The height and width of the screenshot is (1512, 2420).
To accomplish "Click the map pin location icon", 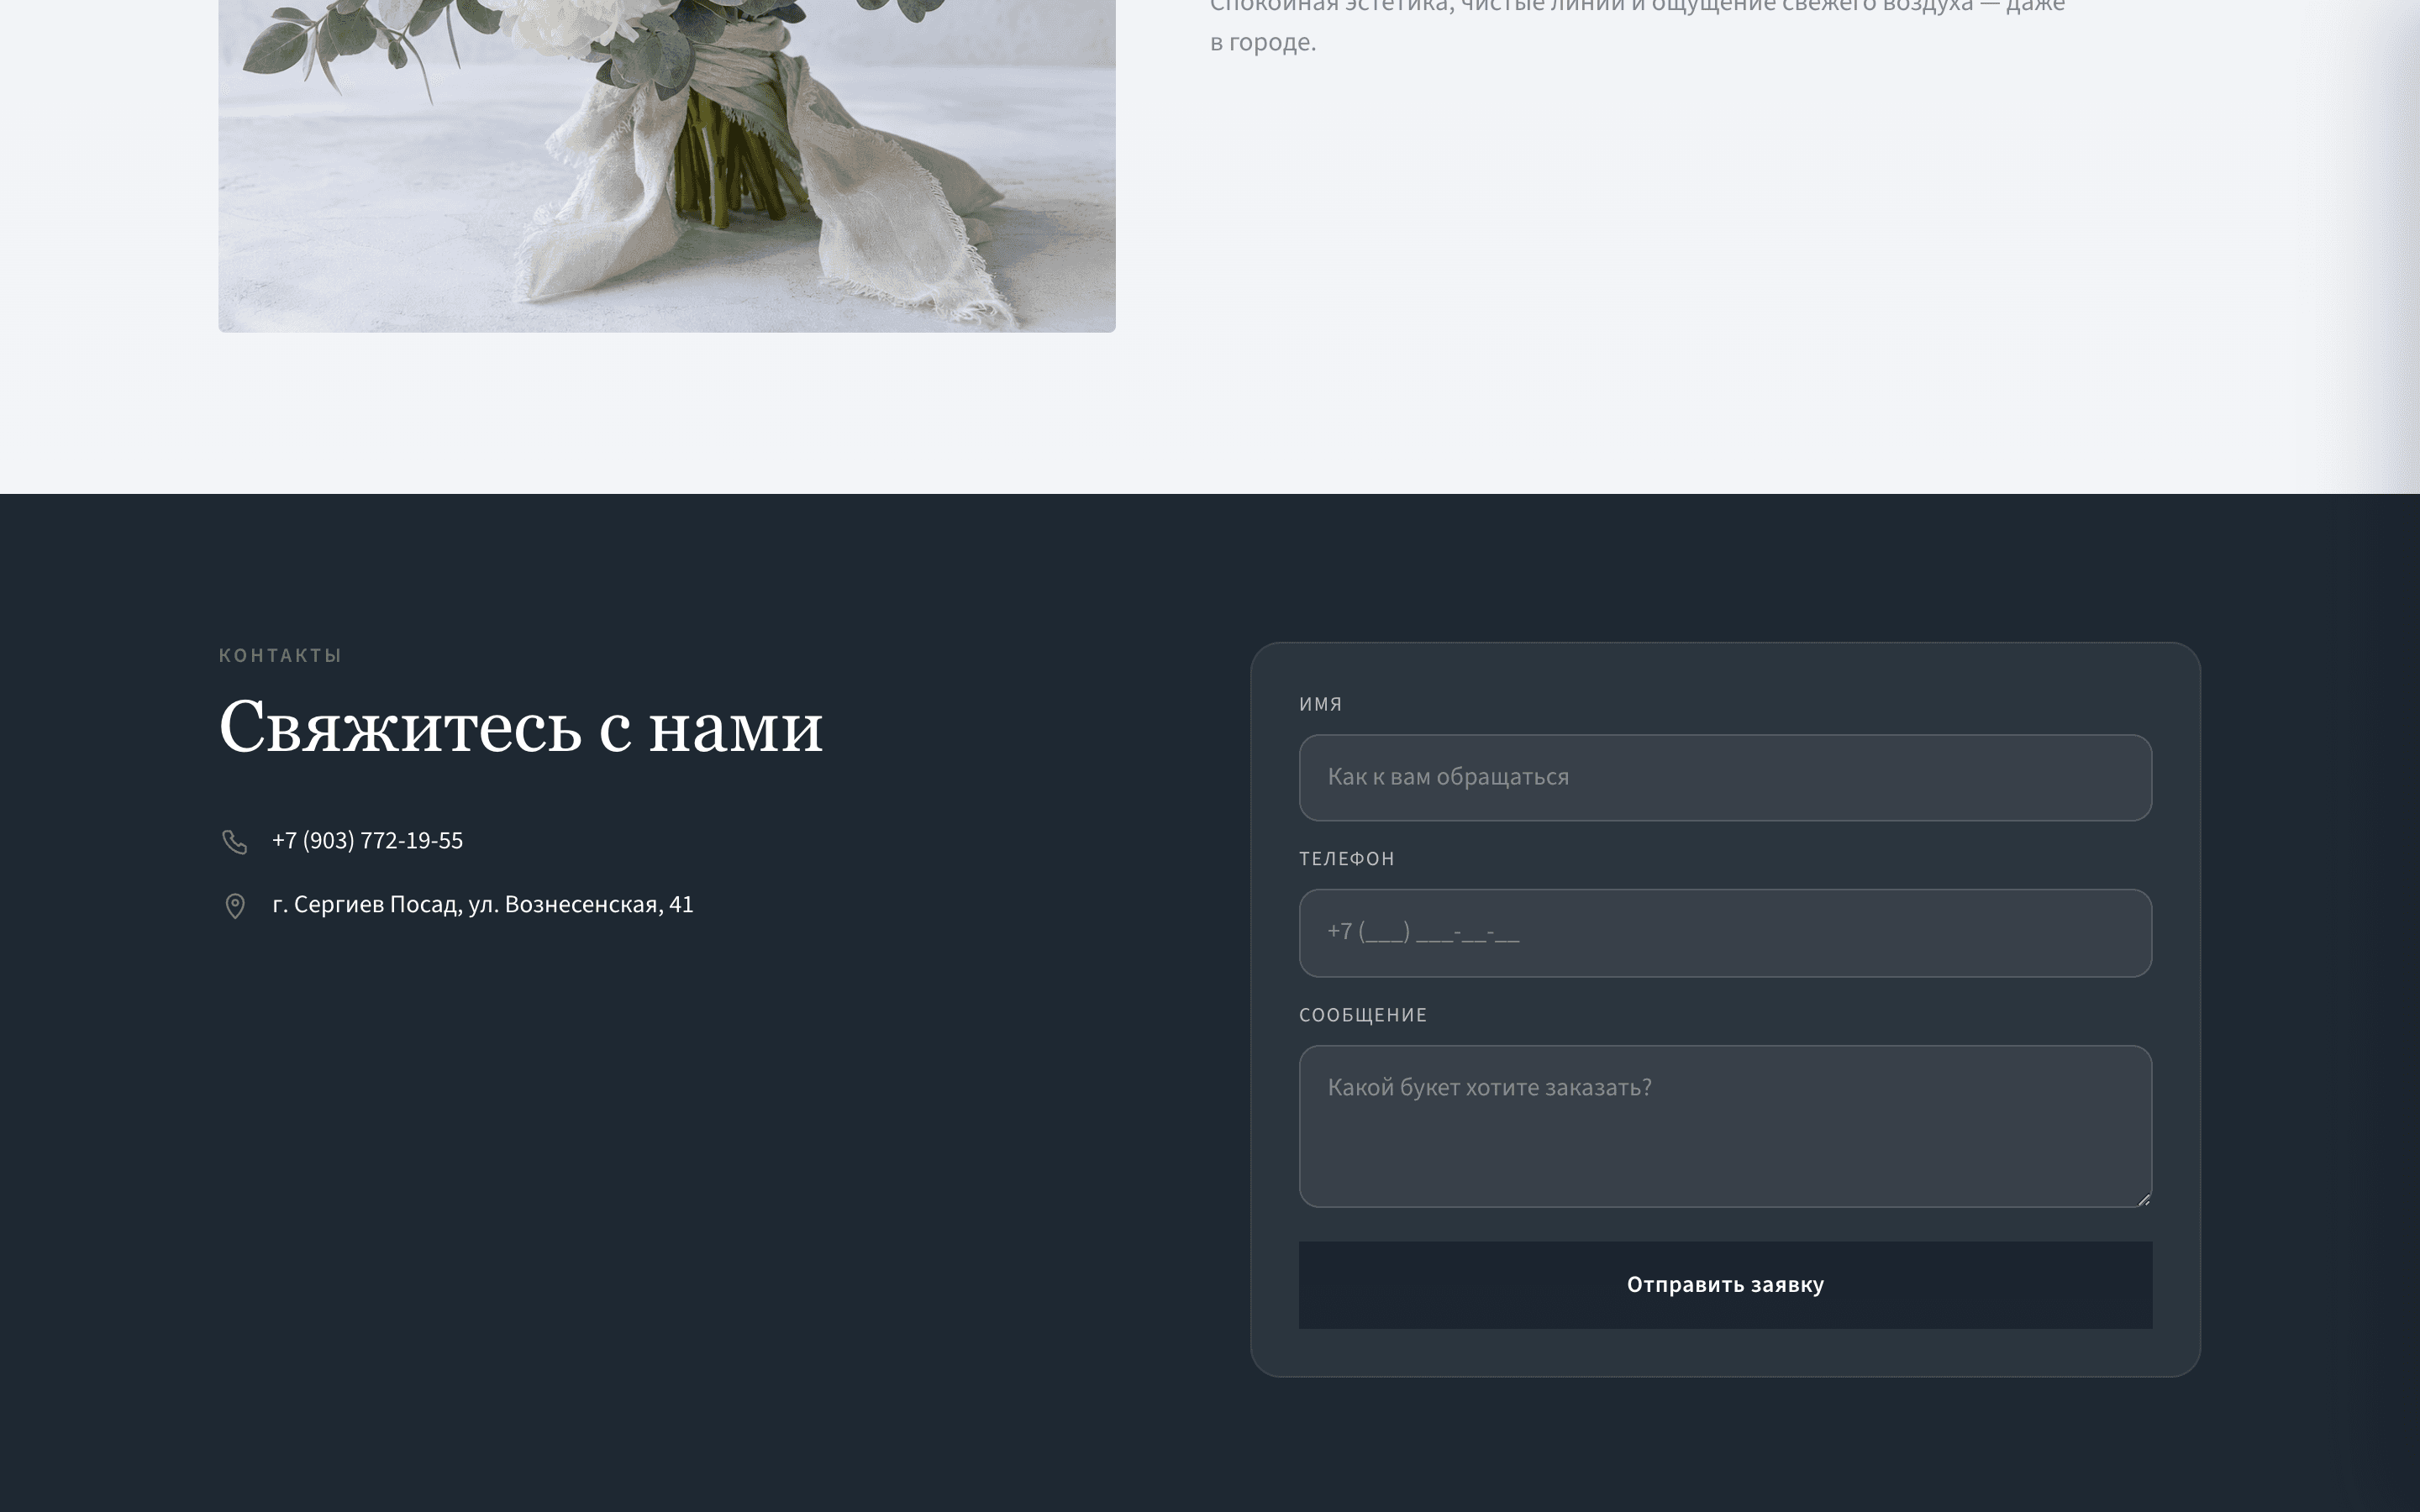I will click(234, 906).
